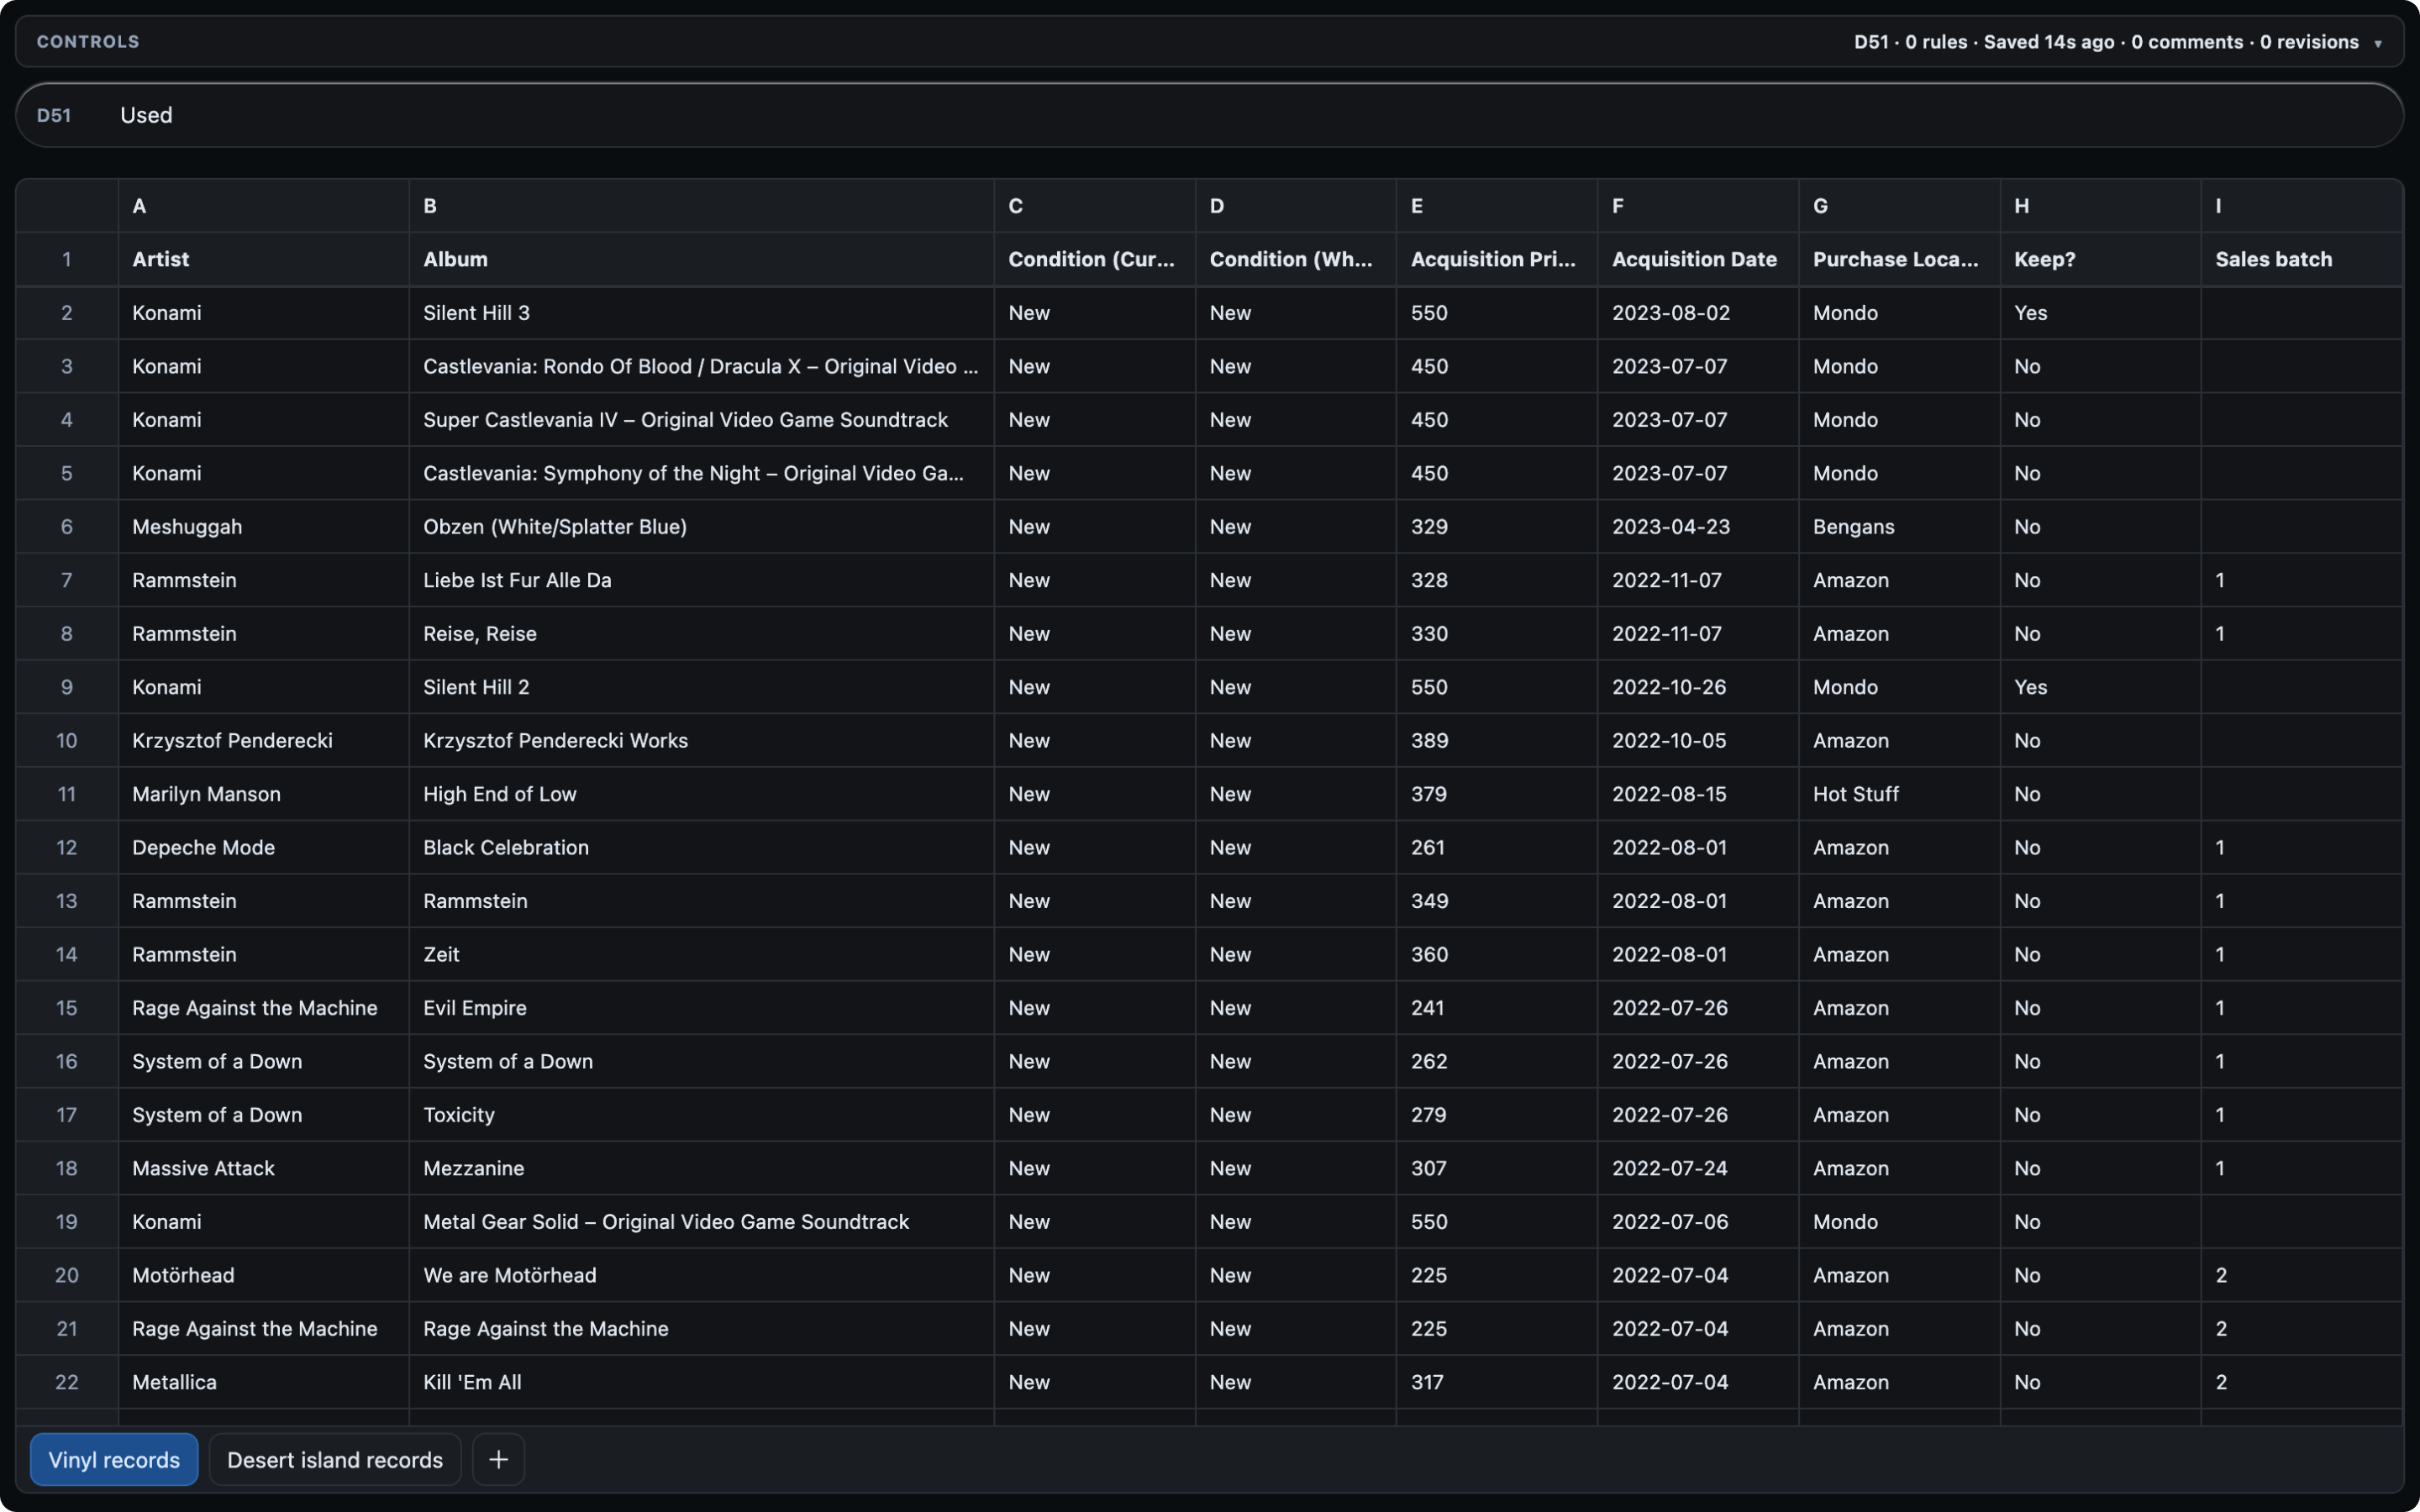The image size is (2420, 1512).
Task: Click the Artist header cell
Action: click(x=263, y=259)
